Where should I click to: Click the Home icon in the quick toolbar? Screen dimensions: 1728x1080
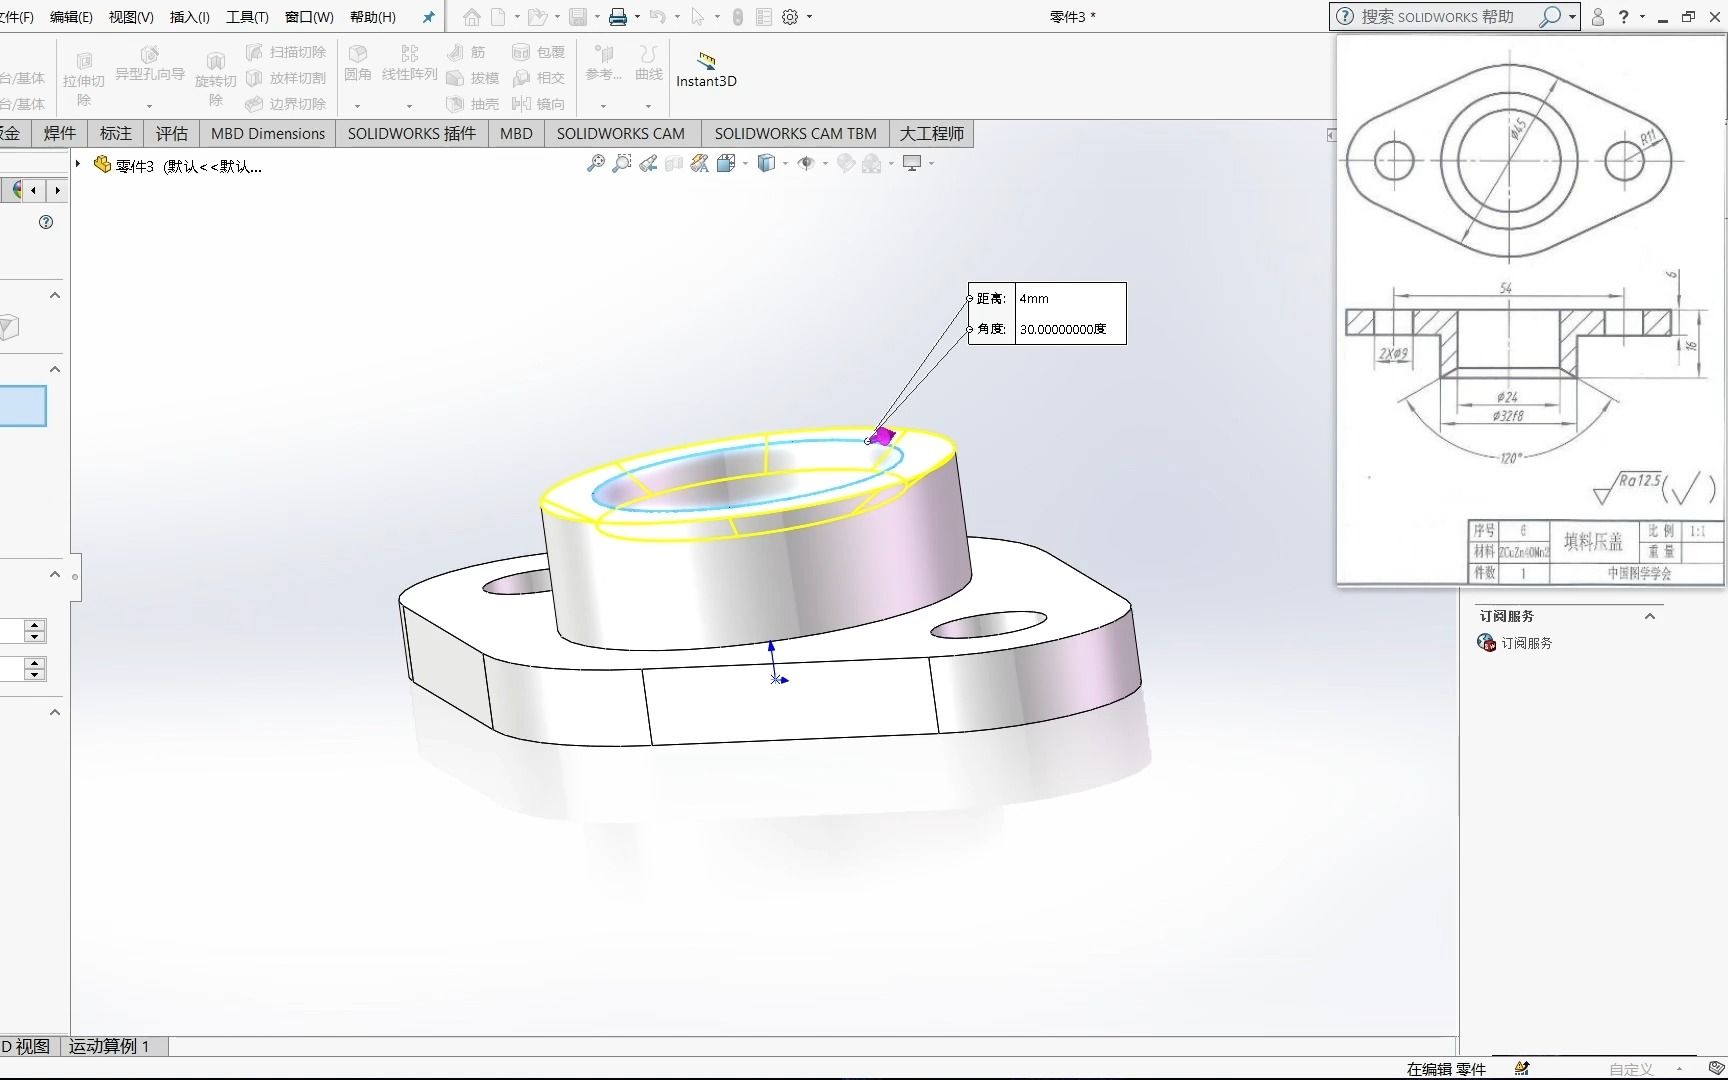[x=471, y=17]
